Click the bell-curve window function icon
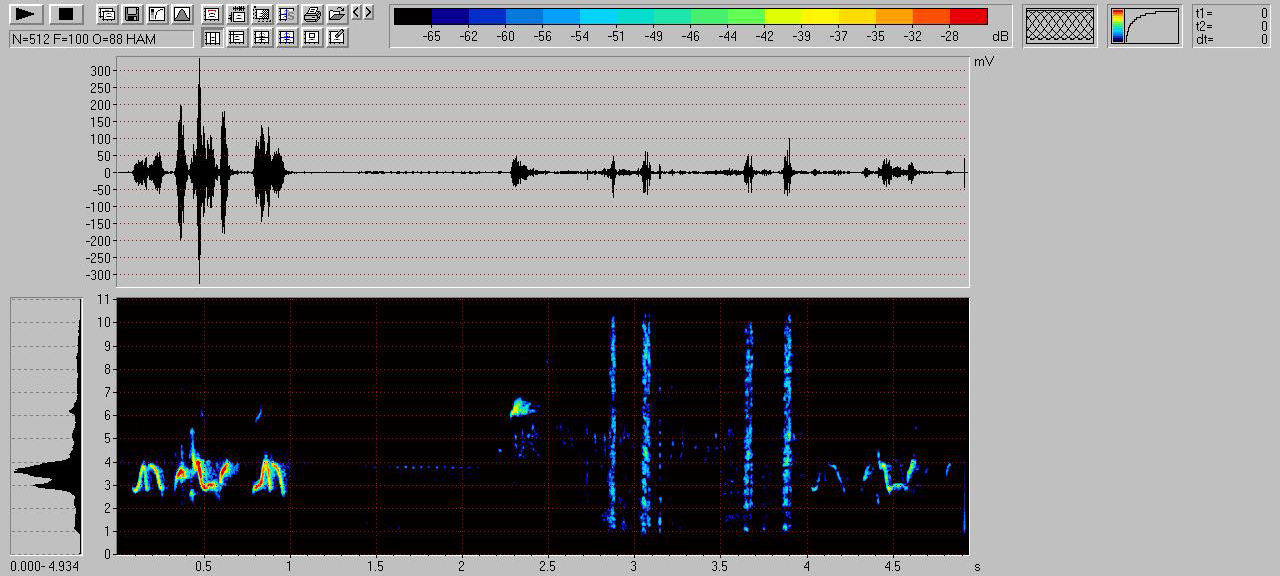The height and width of the screenshot is (576, 1280). click(181, 14)
